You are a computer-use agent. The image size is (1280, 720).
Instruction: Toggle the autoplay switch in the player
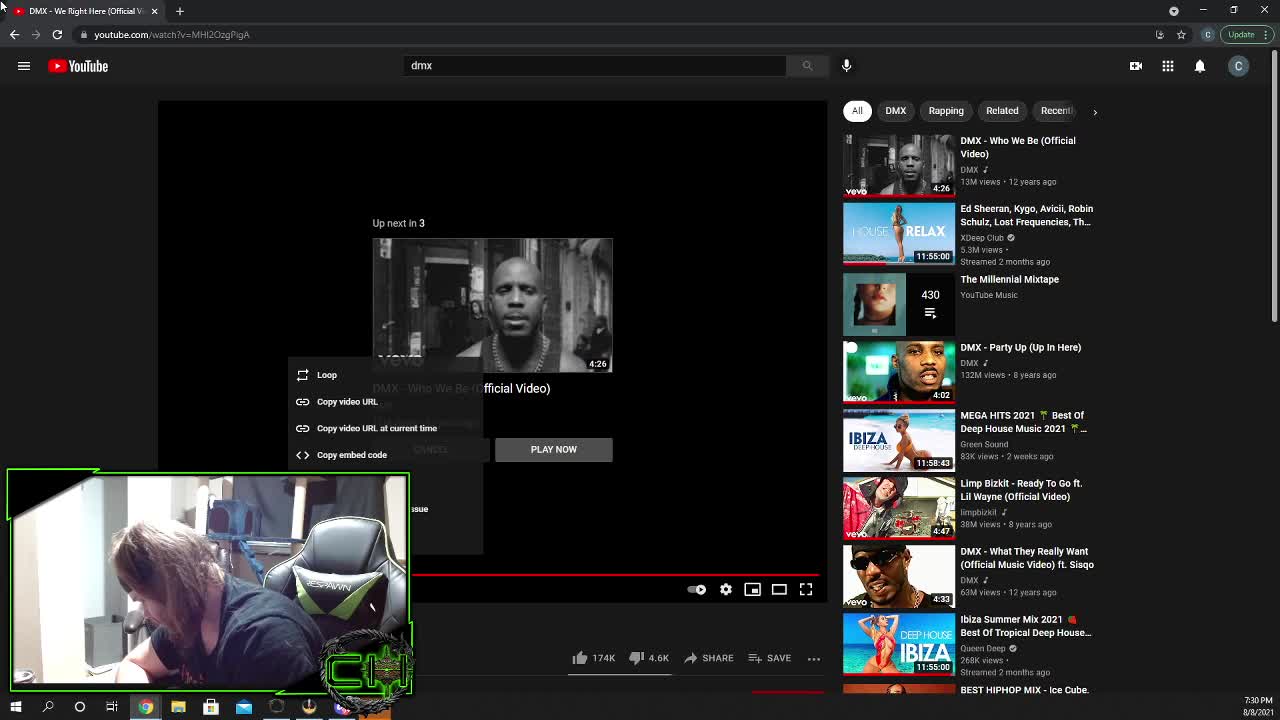click(x=697, y=590)
